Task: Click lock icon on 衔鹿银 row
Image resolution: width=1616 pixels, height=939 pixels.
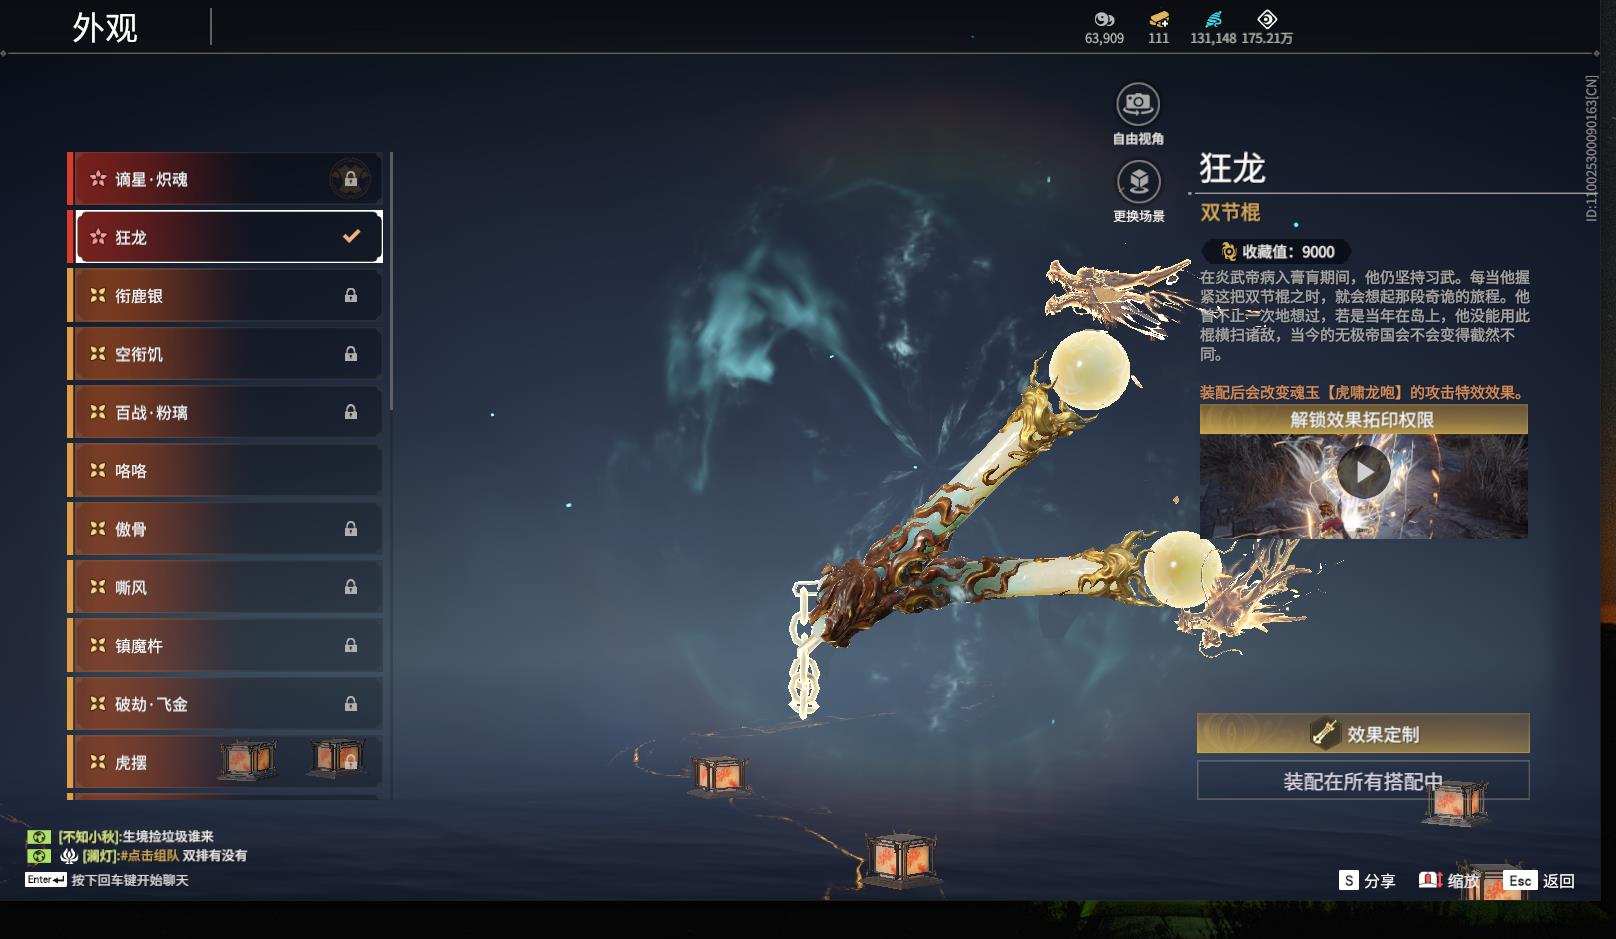Action: point(351,295)
